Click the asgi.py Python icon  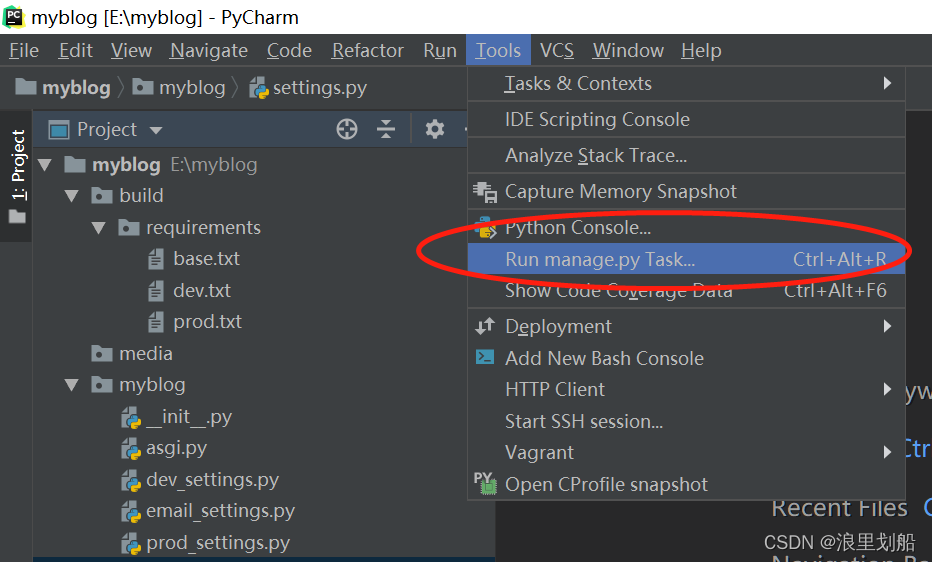point(131,449)
